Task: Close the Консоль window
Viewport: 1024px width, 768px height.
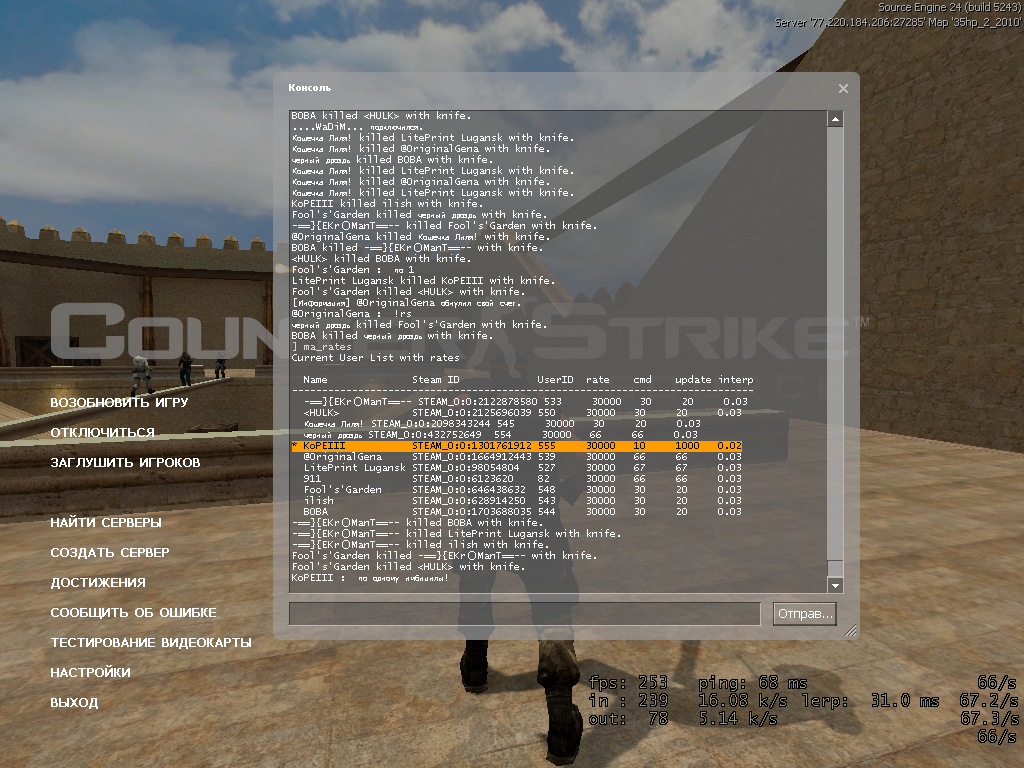Action: (x=843, y=88)
